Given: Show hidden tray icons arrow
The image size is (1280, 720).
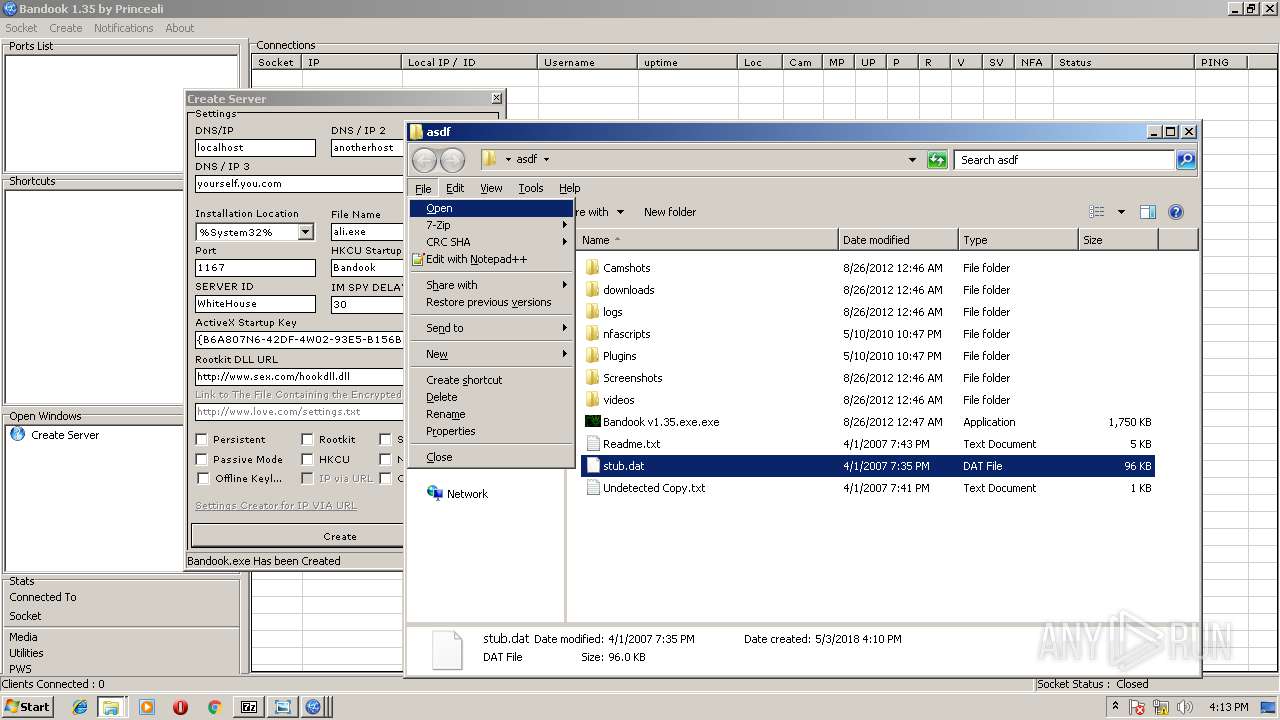Looking at the screenshot, I should point(1116,706).
